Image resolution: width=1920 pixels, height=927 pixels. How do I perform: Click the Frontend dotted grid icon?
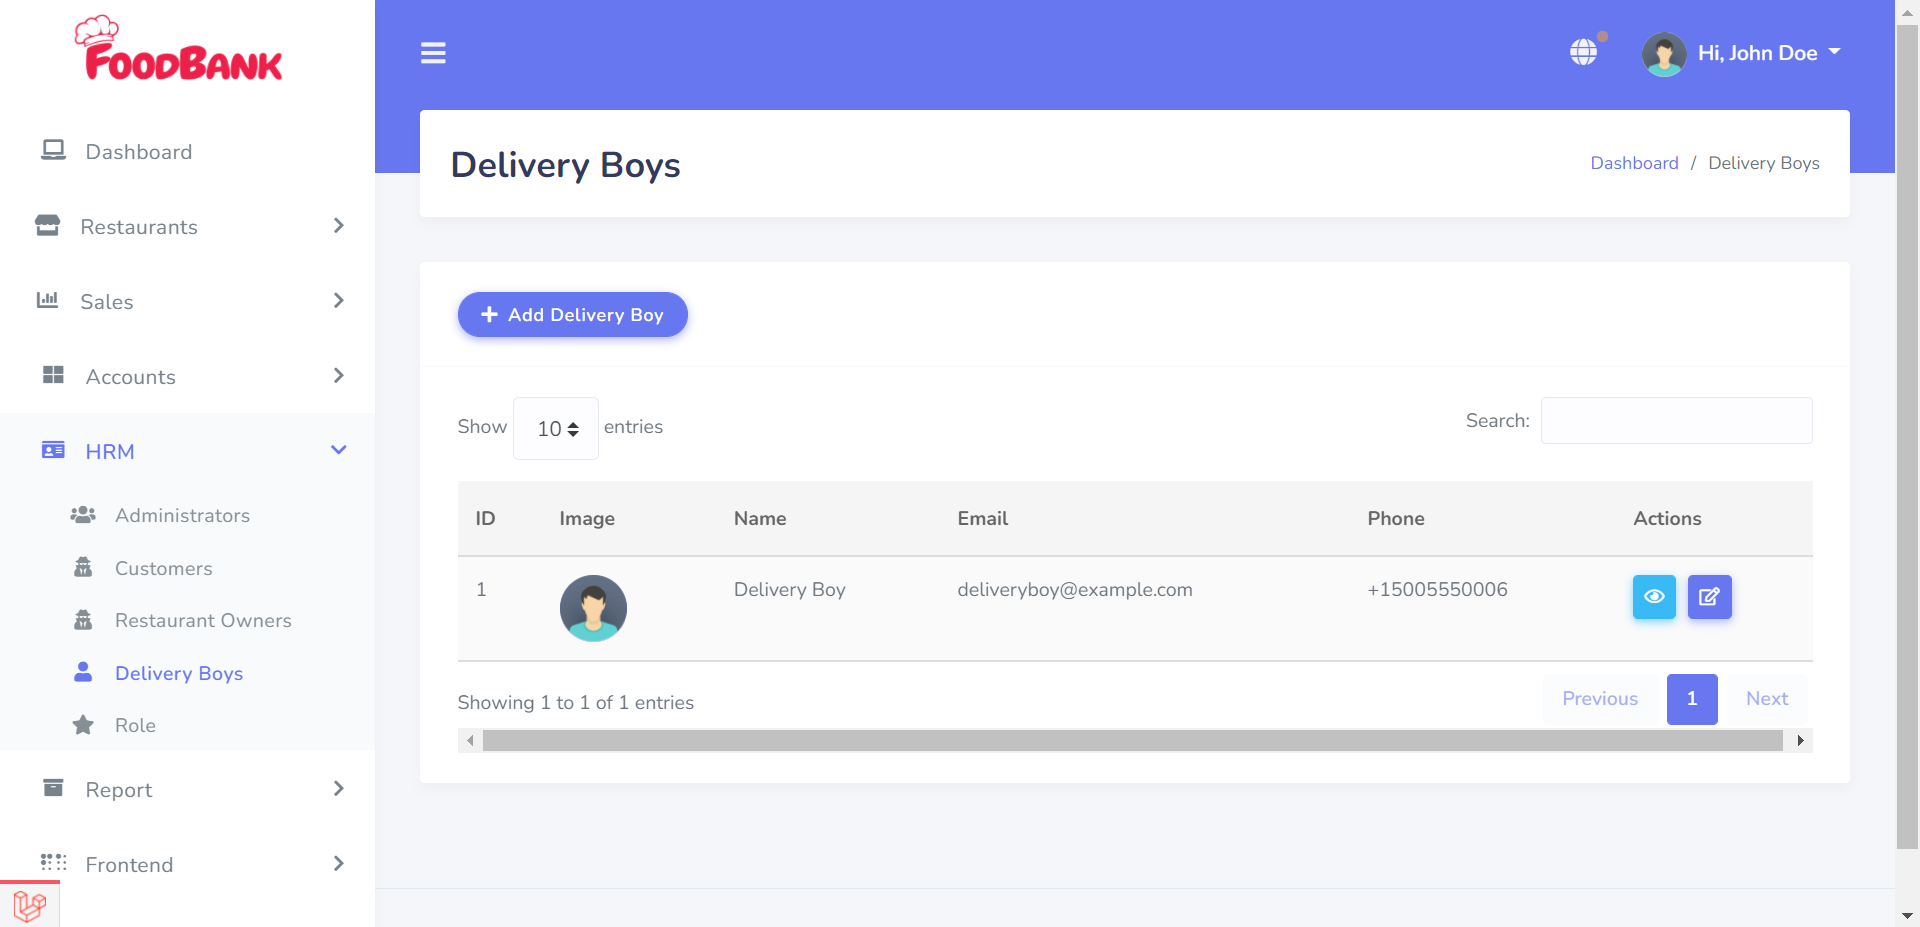point(53,863)
